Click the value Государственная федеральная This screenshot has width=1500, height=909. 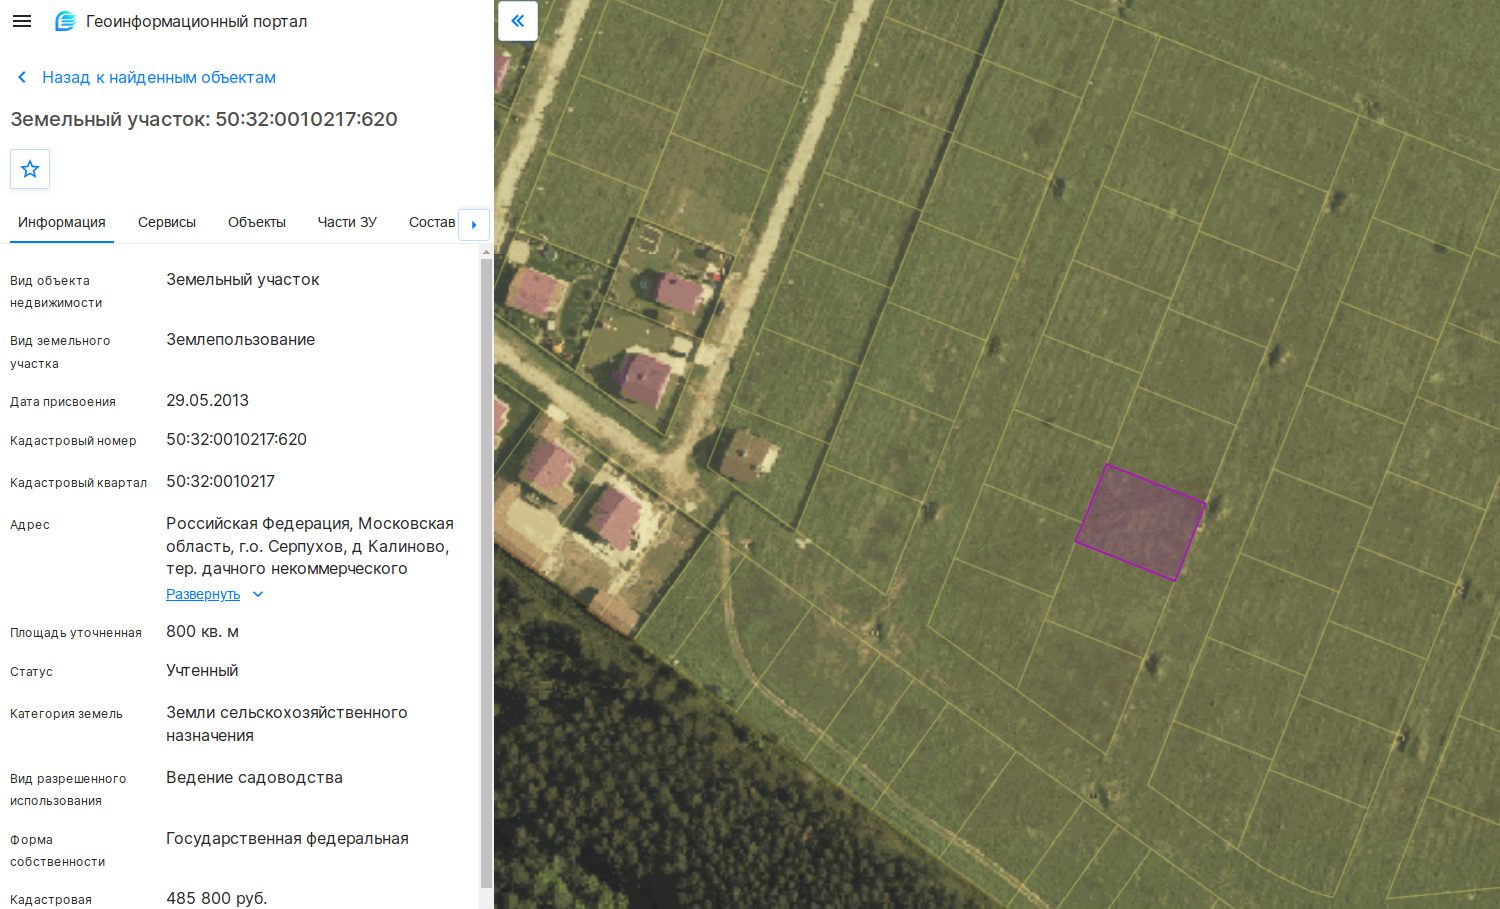click(x=287, y=838)
